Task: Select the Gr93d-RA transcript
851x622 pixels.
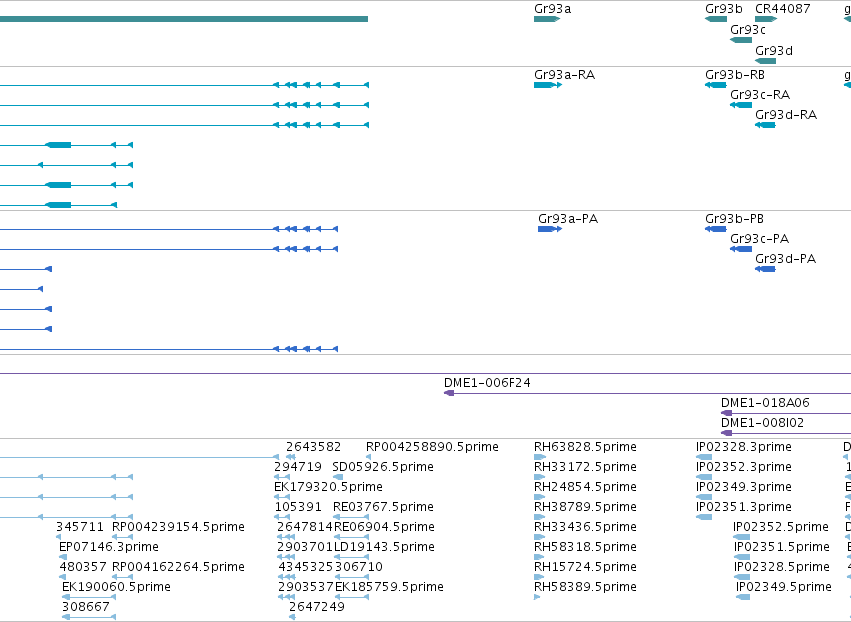Action: [765, 125]
